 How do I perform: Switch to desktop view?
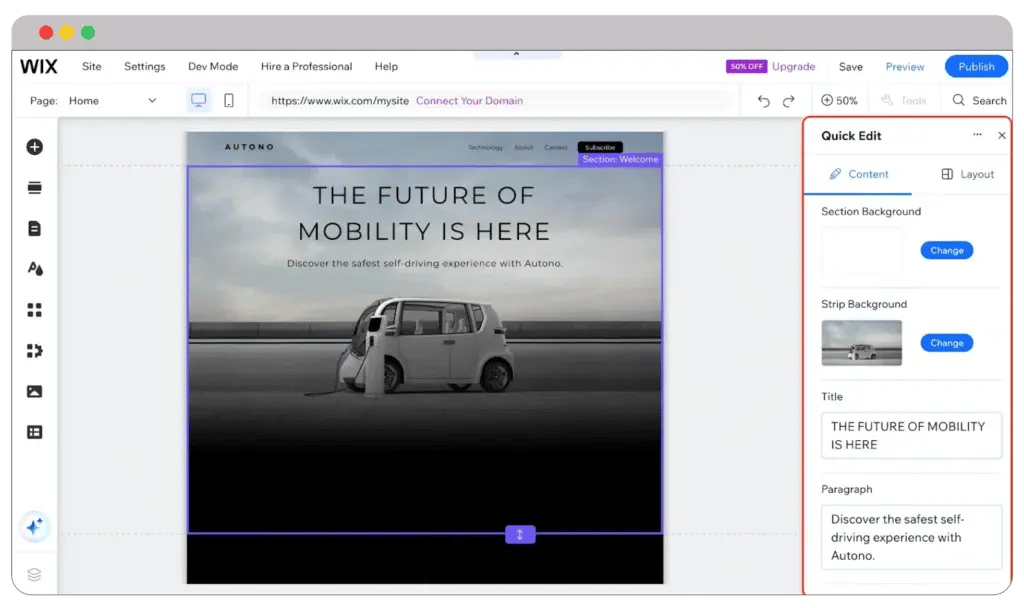[x=198, y=101]
